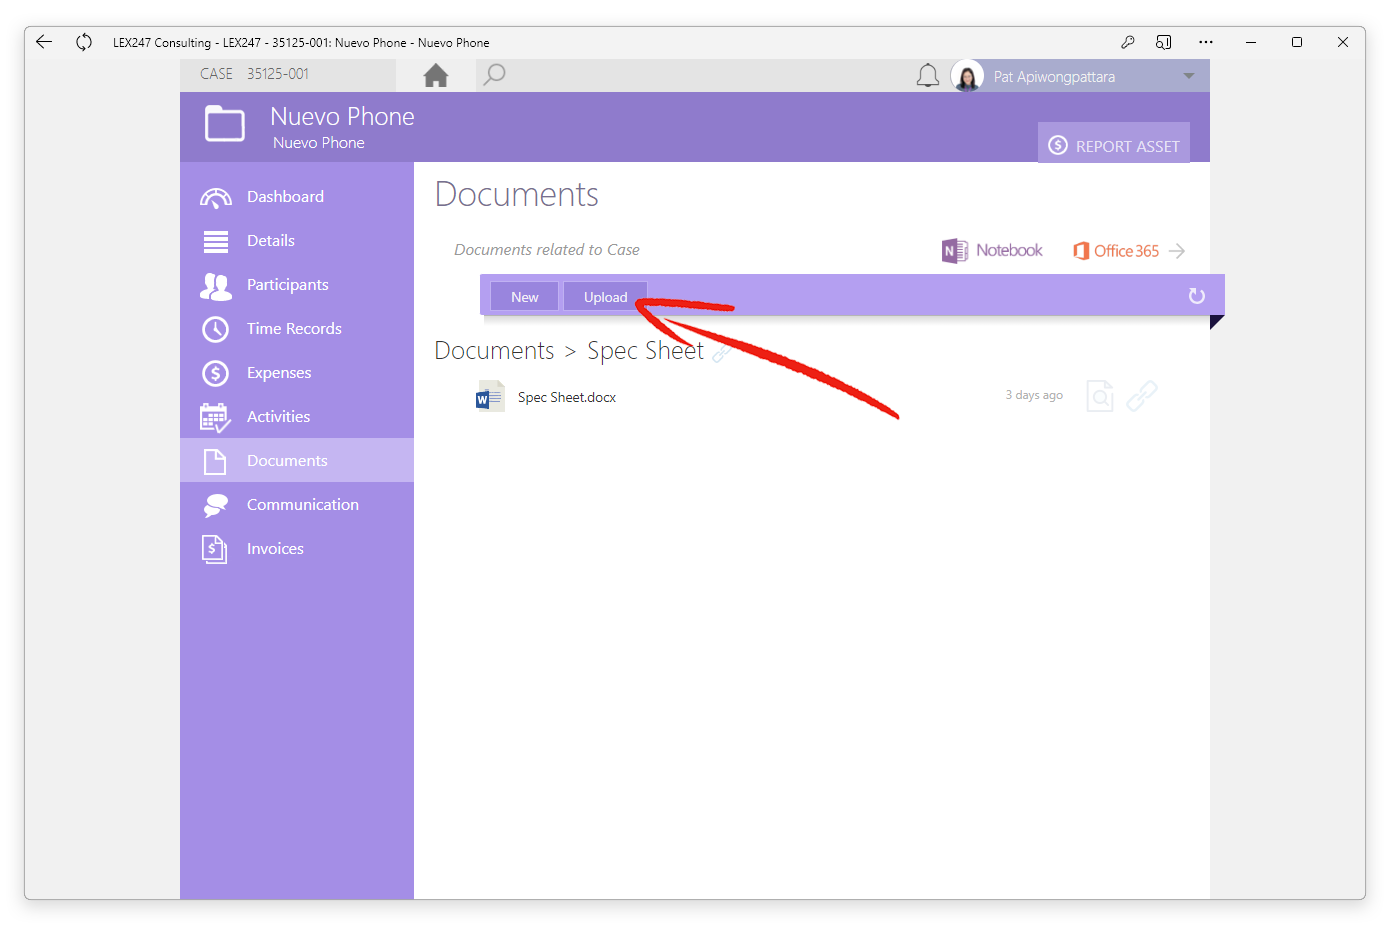The image size is (1390, 925).
Task: Click the cast icon in the title bar
Action: tap(1163, 42)
